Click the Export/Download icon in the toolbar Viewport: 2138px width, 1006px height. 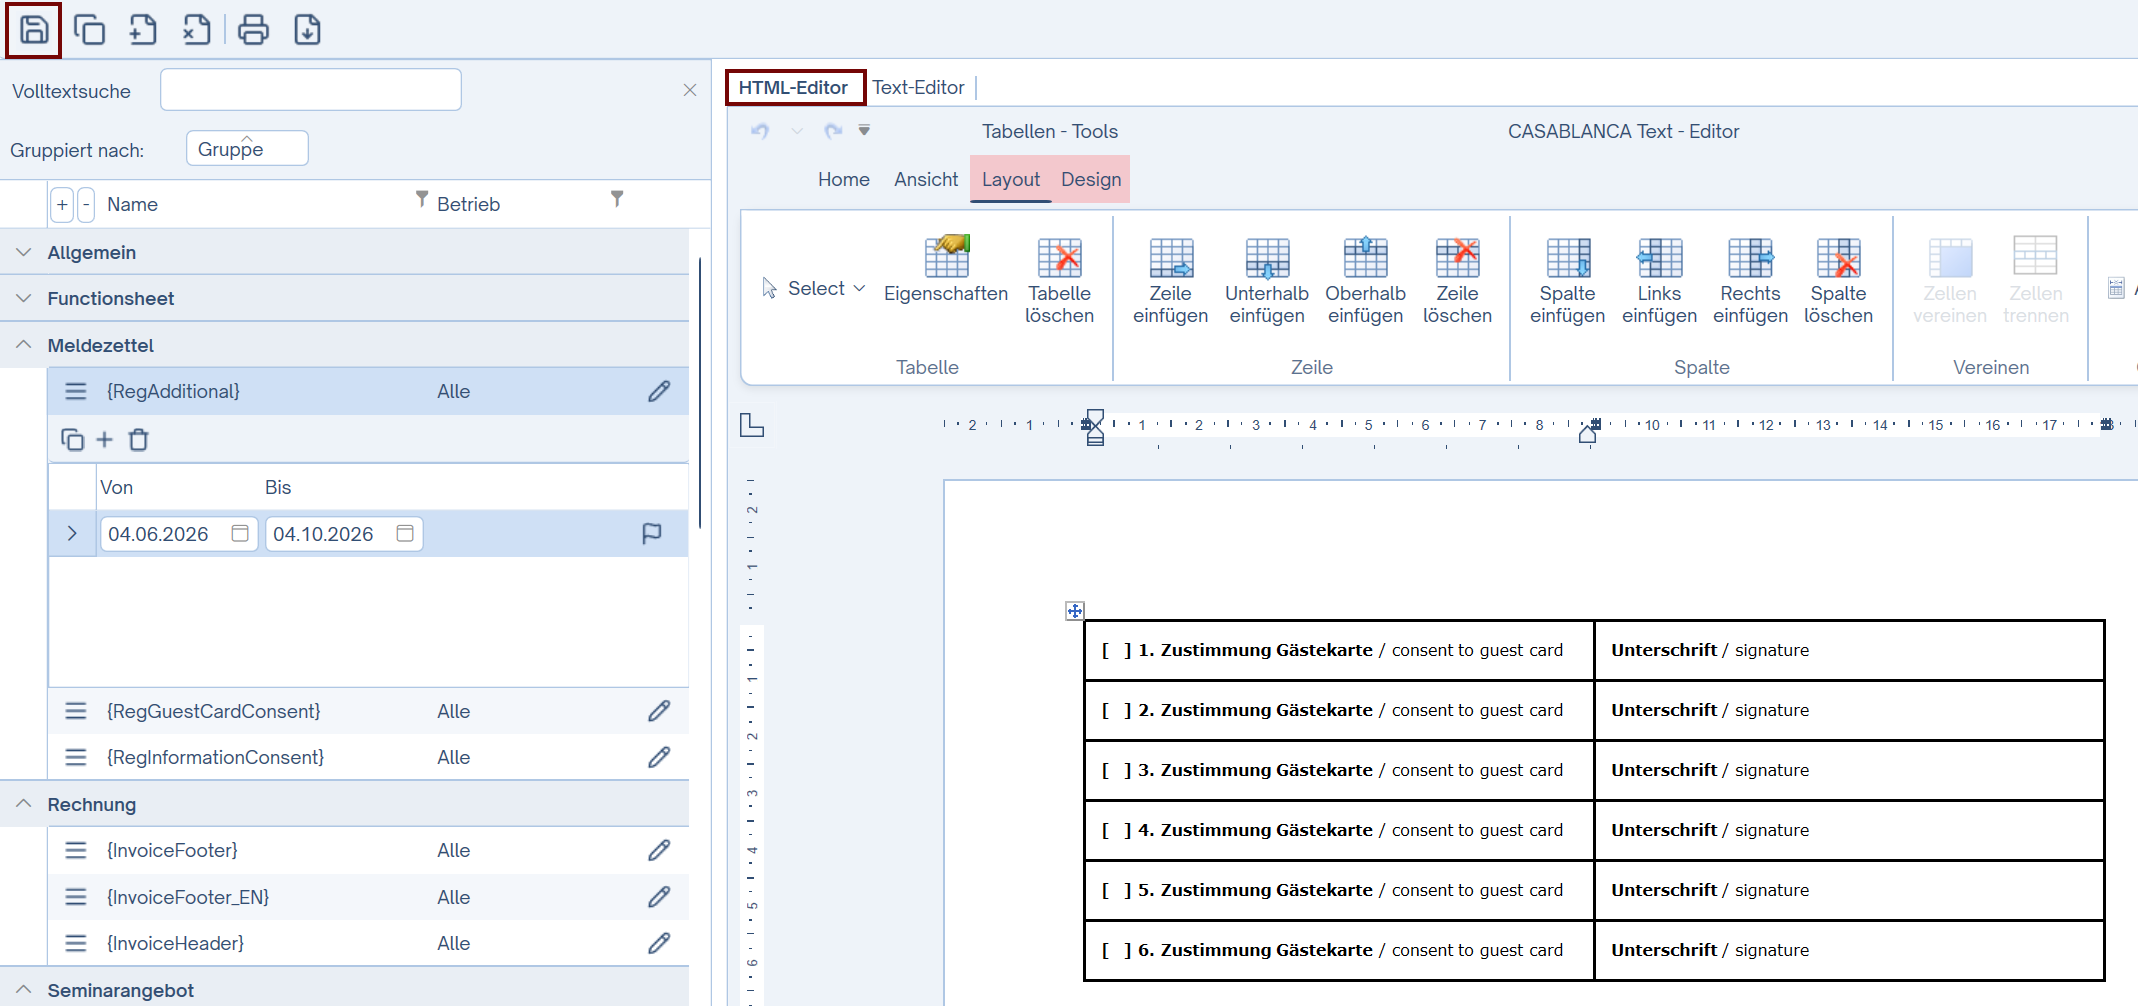click(307, 30)
